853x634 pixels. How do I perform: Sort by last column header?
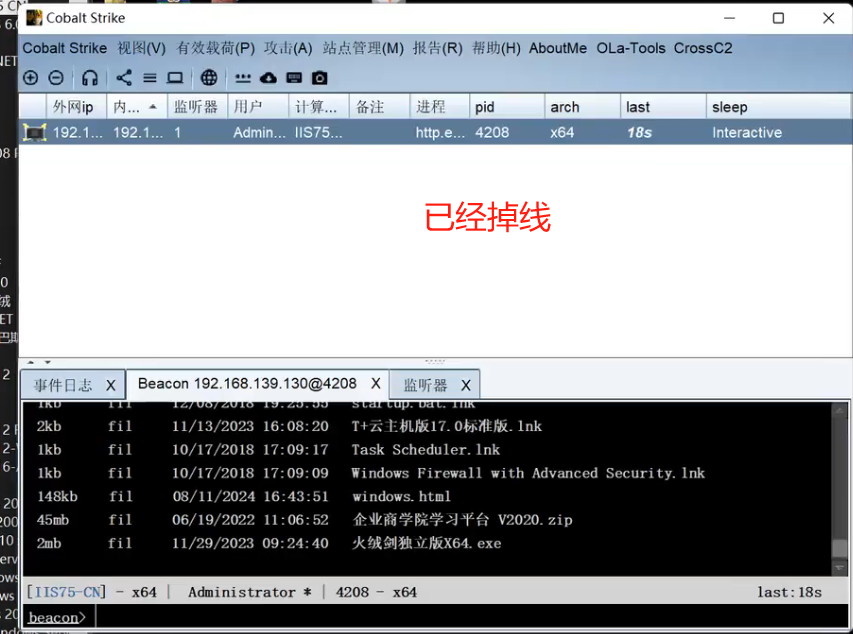click(x=663, y=107)
